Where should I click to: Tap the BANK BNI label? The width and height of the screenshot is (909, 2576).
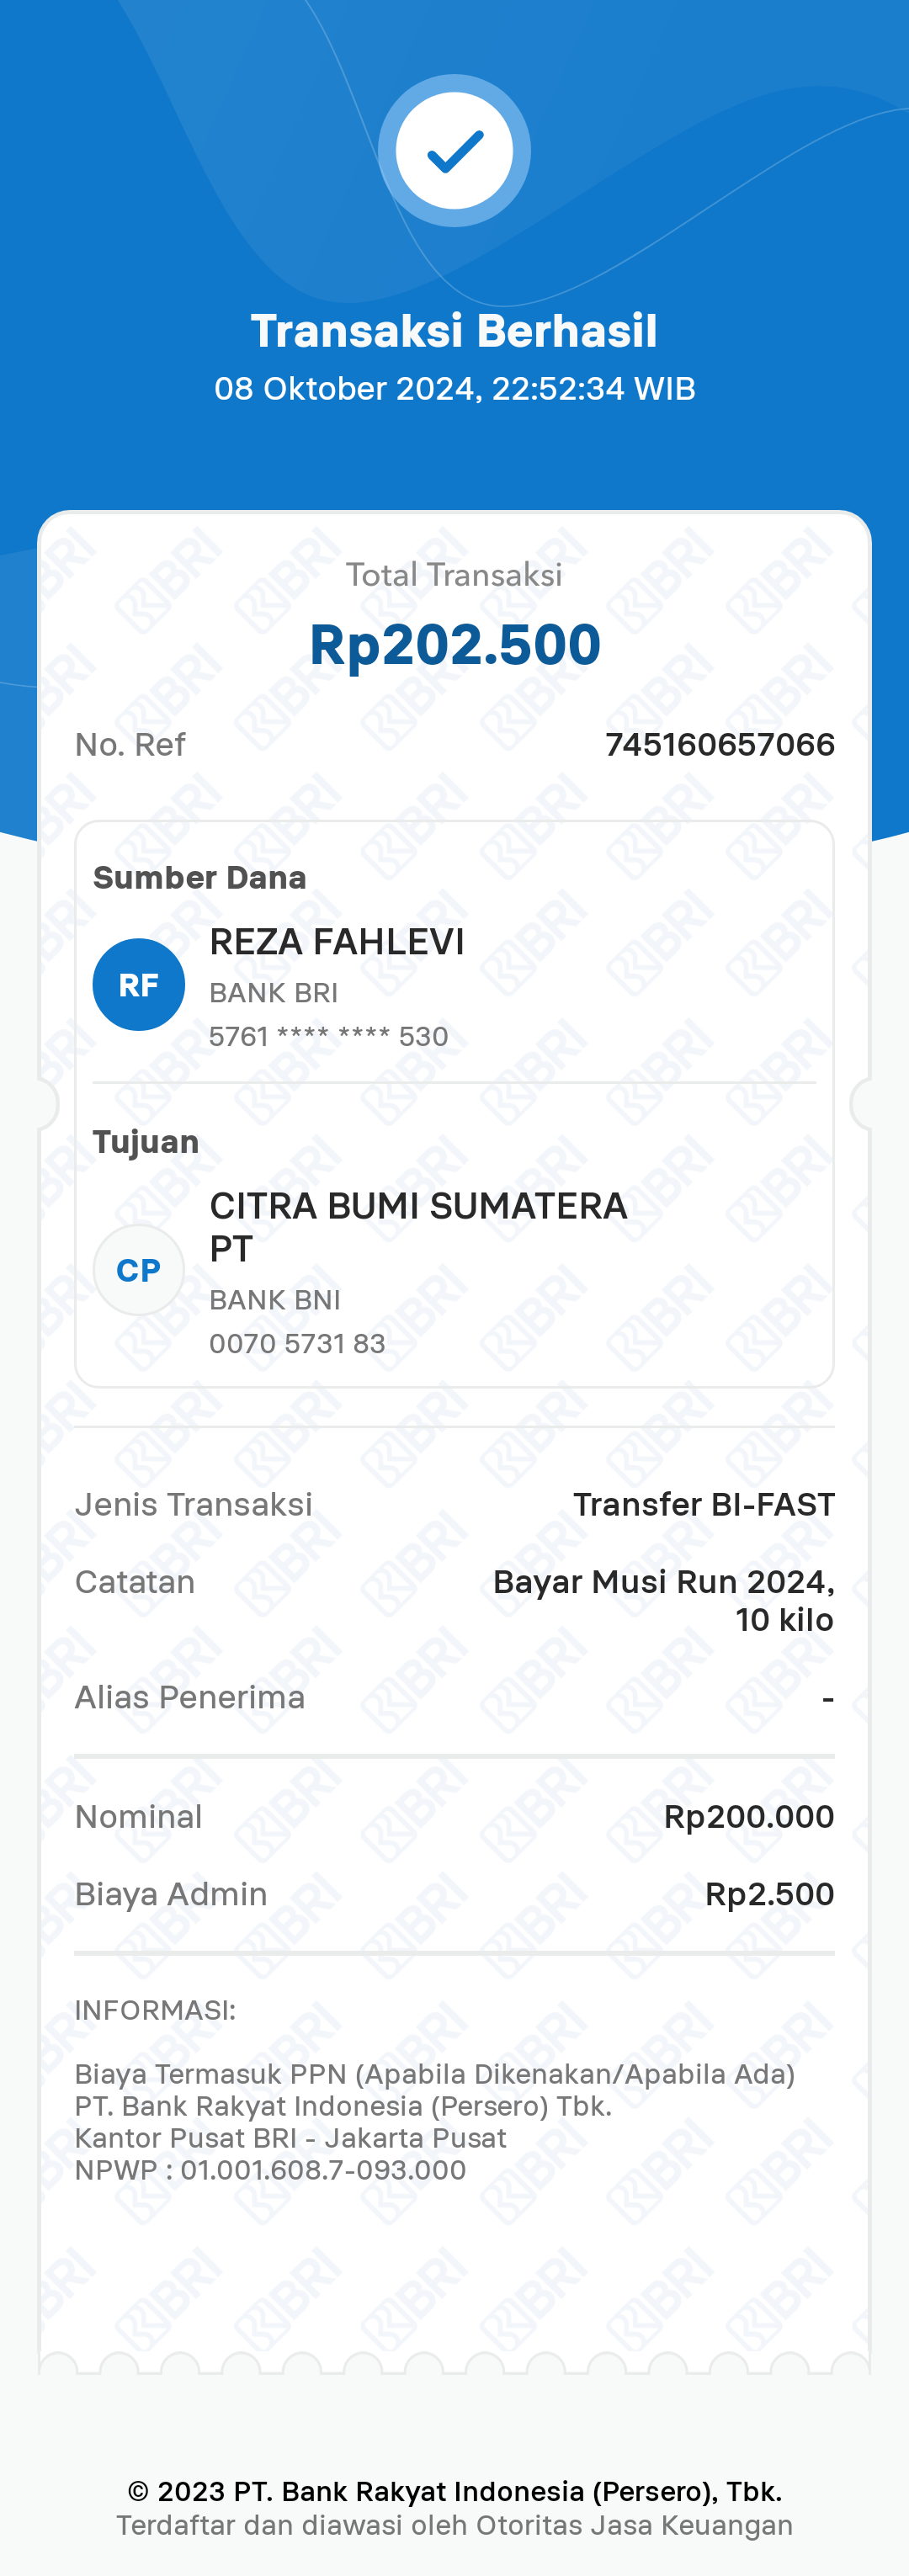(275, 1300)
